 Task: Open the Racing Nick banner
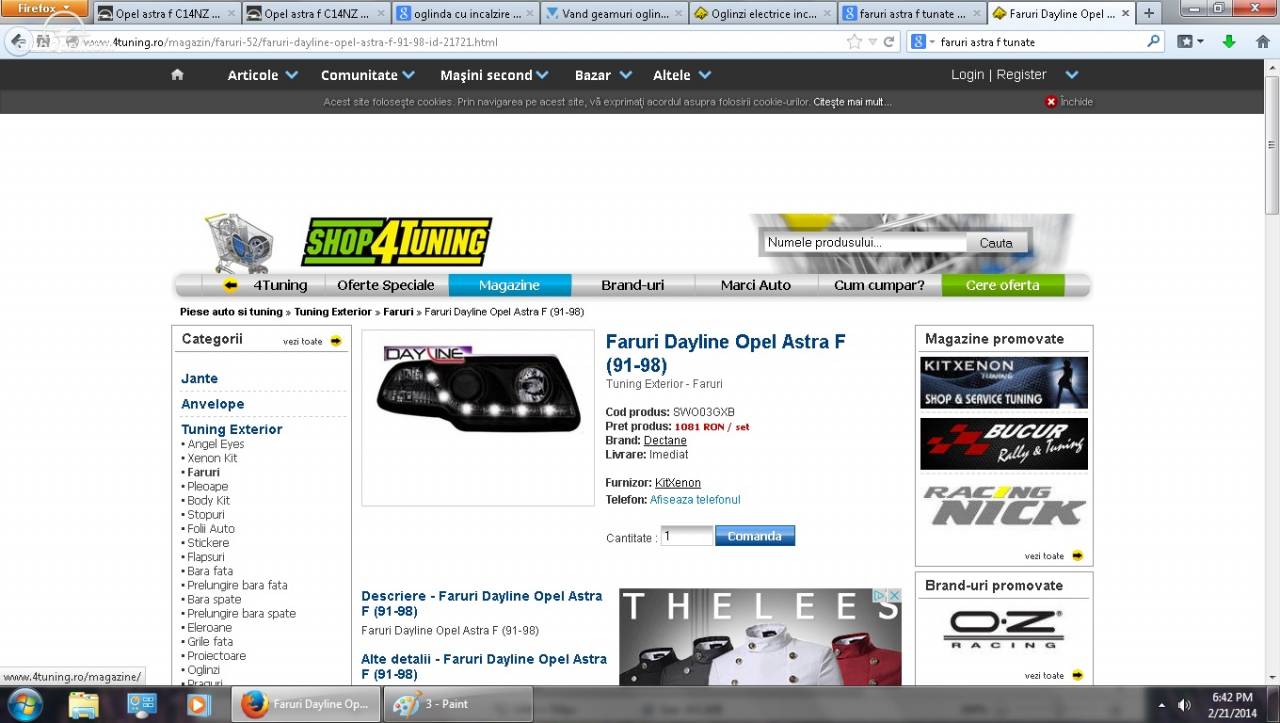[x=1004, y=505]
